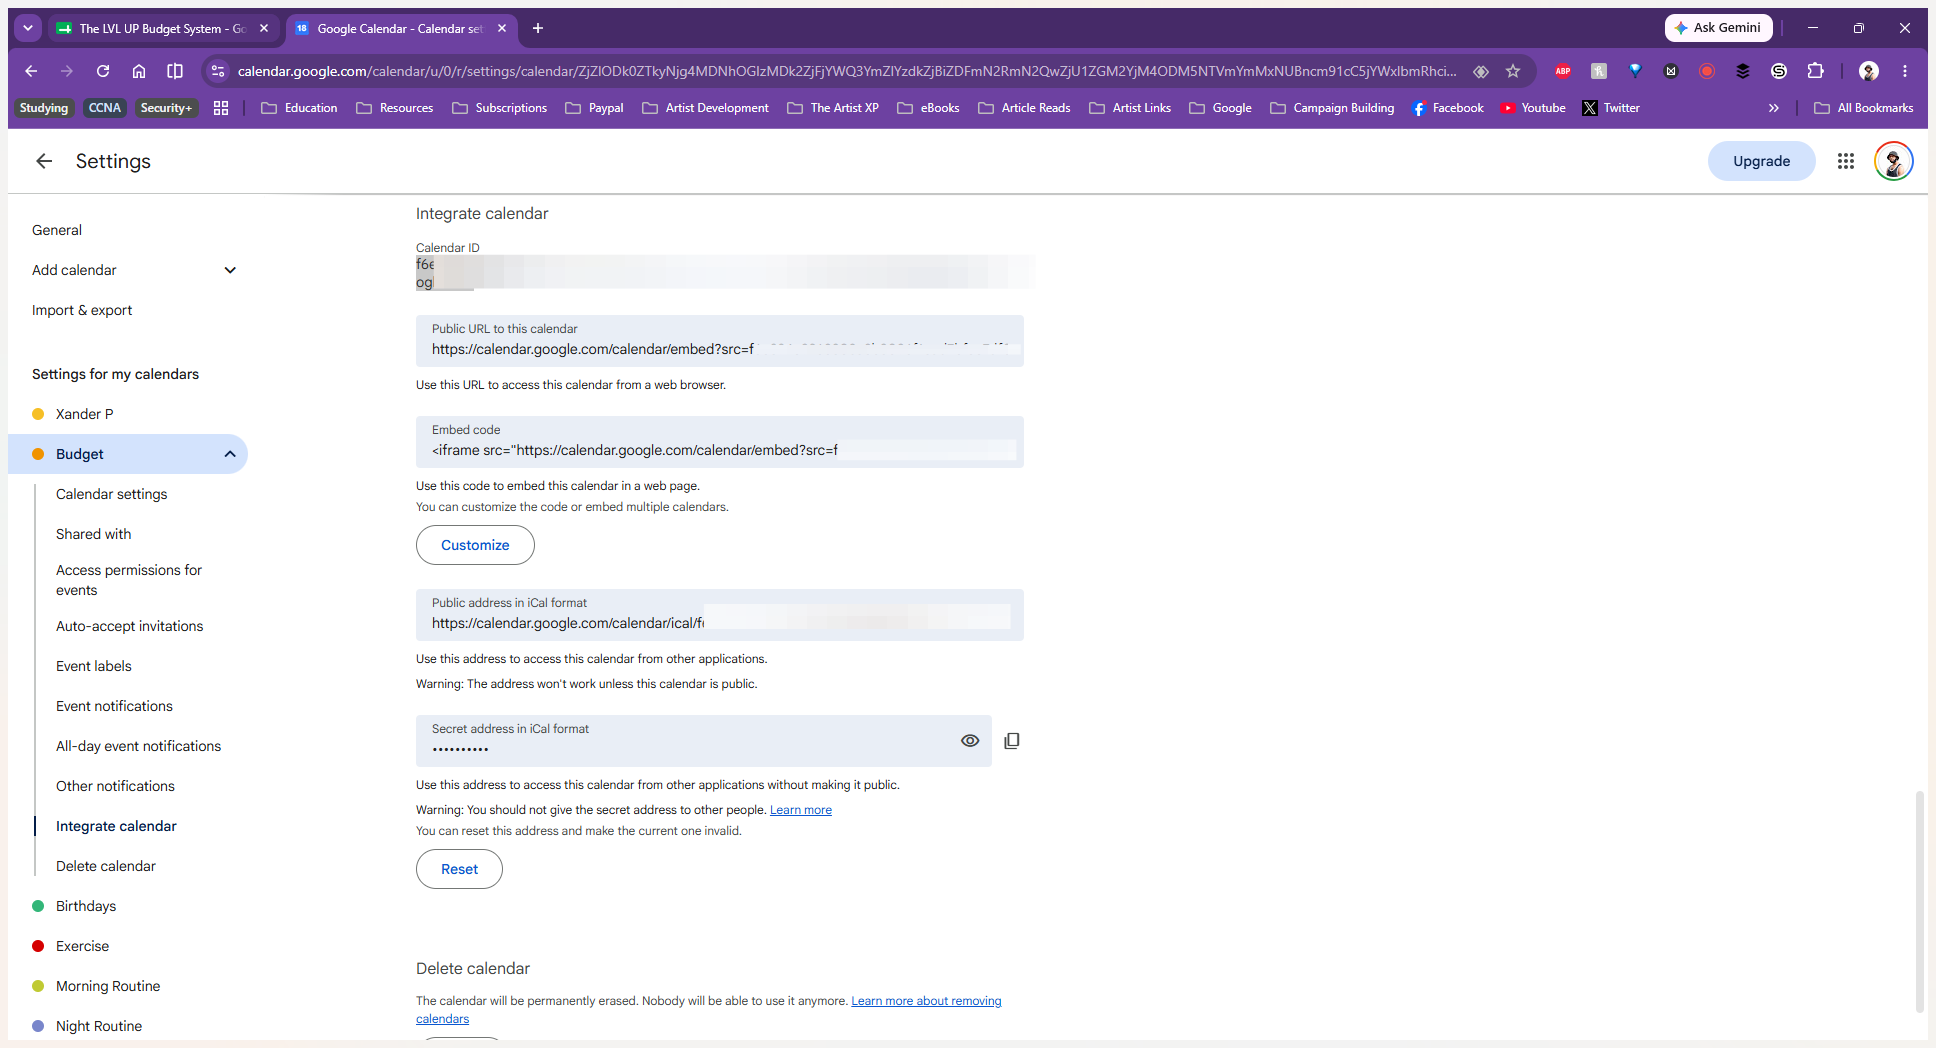Image resolution: width=1936 pixels, height=1048 pixels.
Task: Click the Customize embed button
Action: coord(475,545)
